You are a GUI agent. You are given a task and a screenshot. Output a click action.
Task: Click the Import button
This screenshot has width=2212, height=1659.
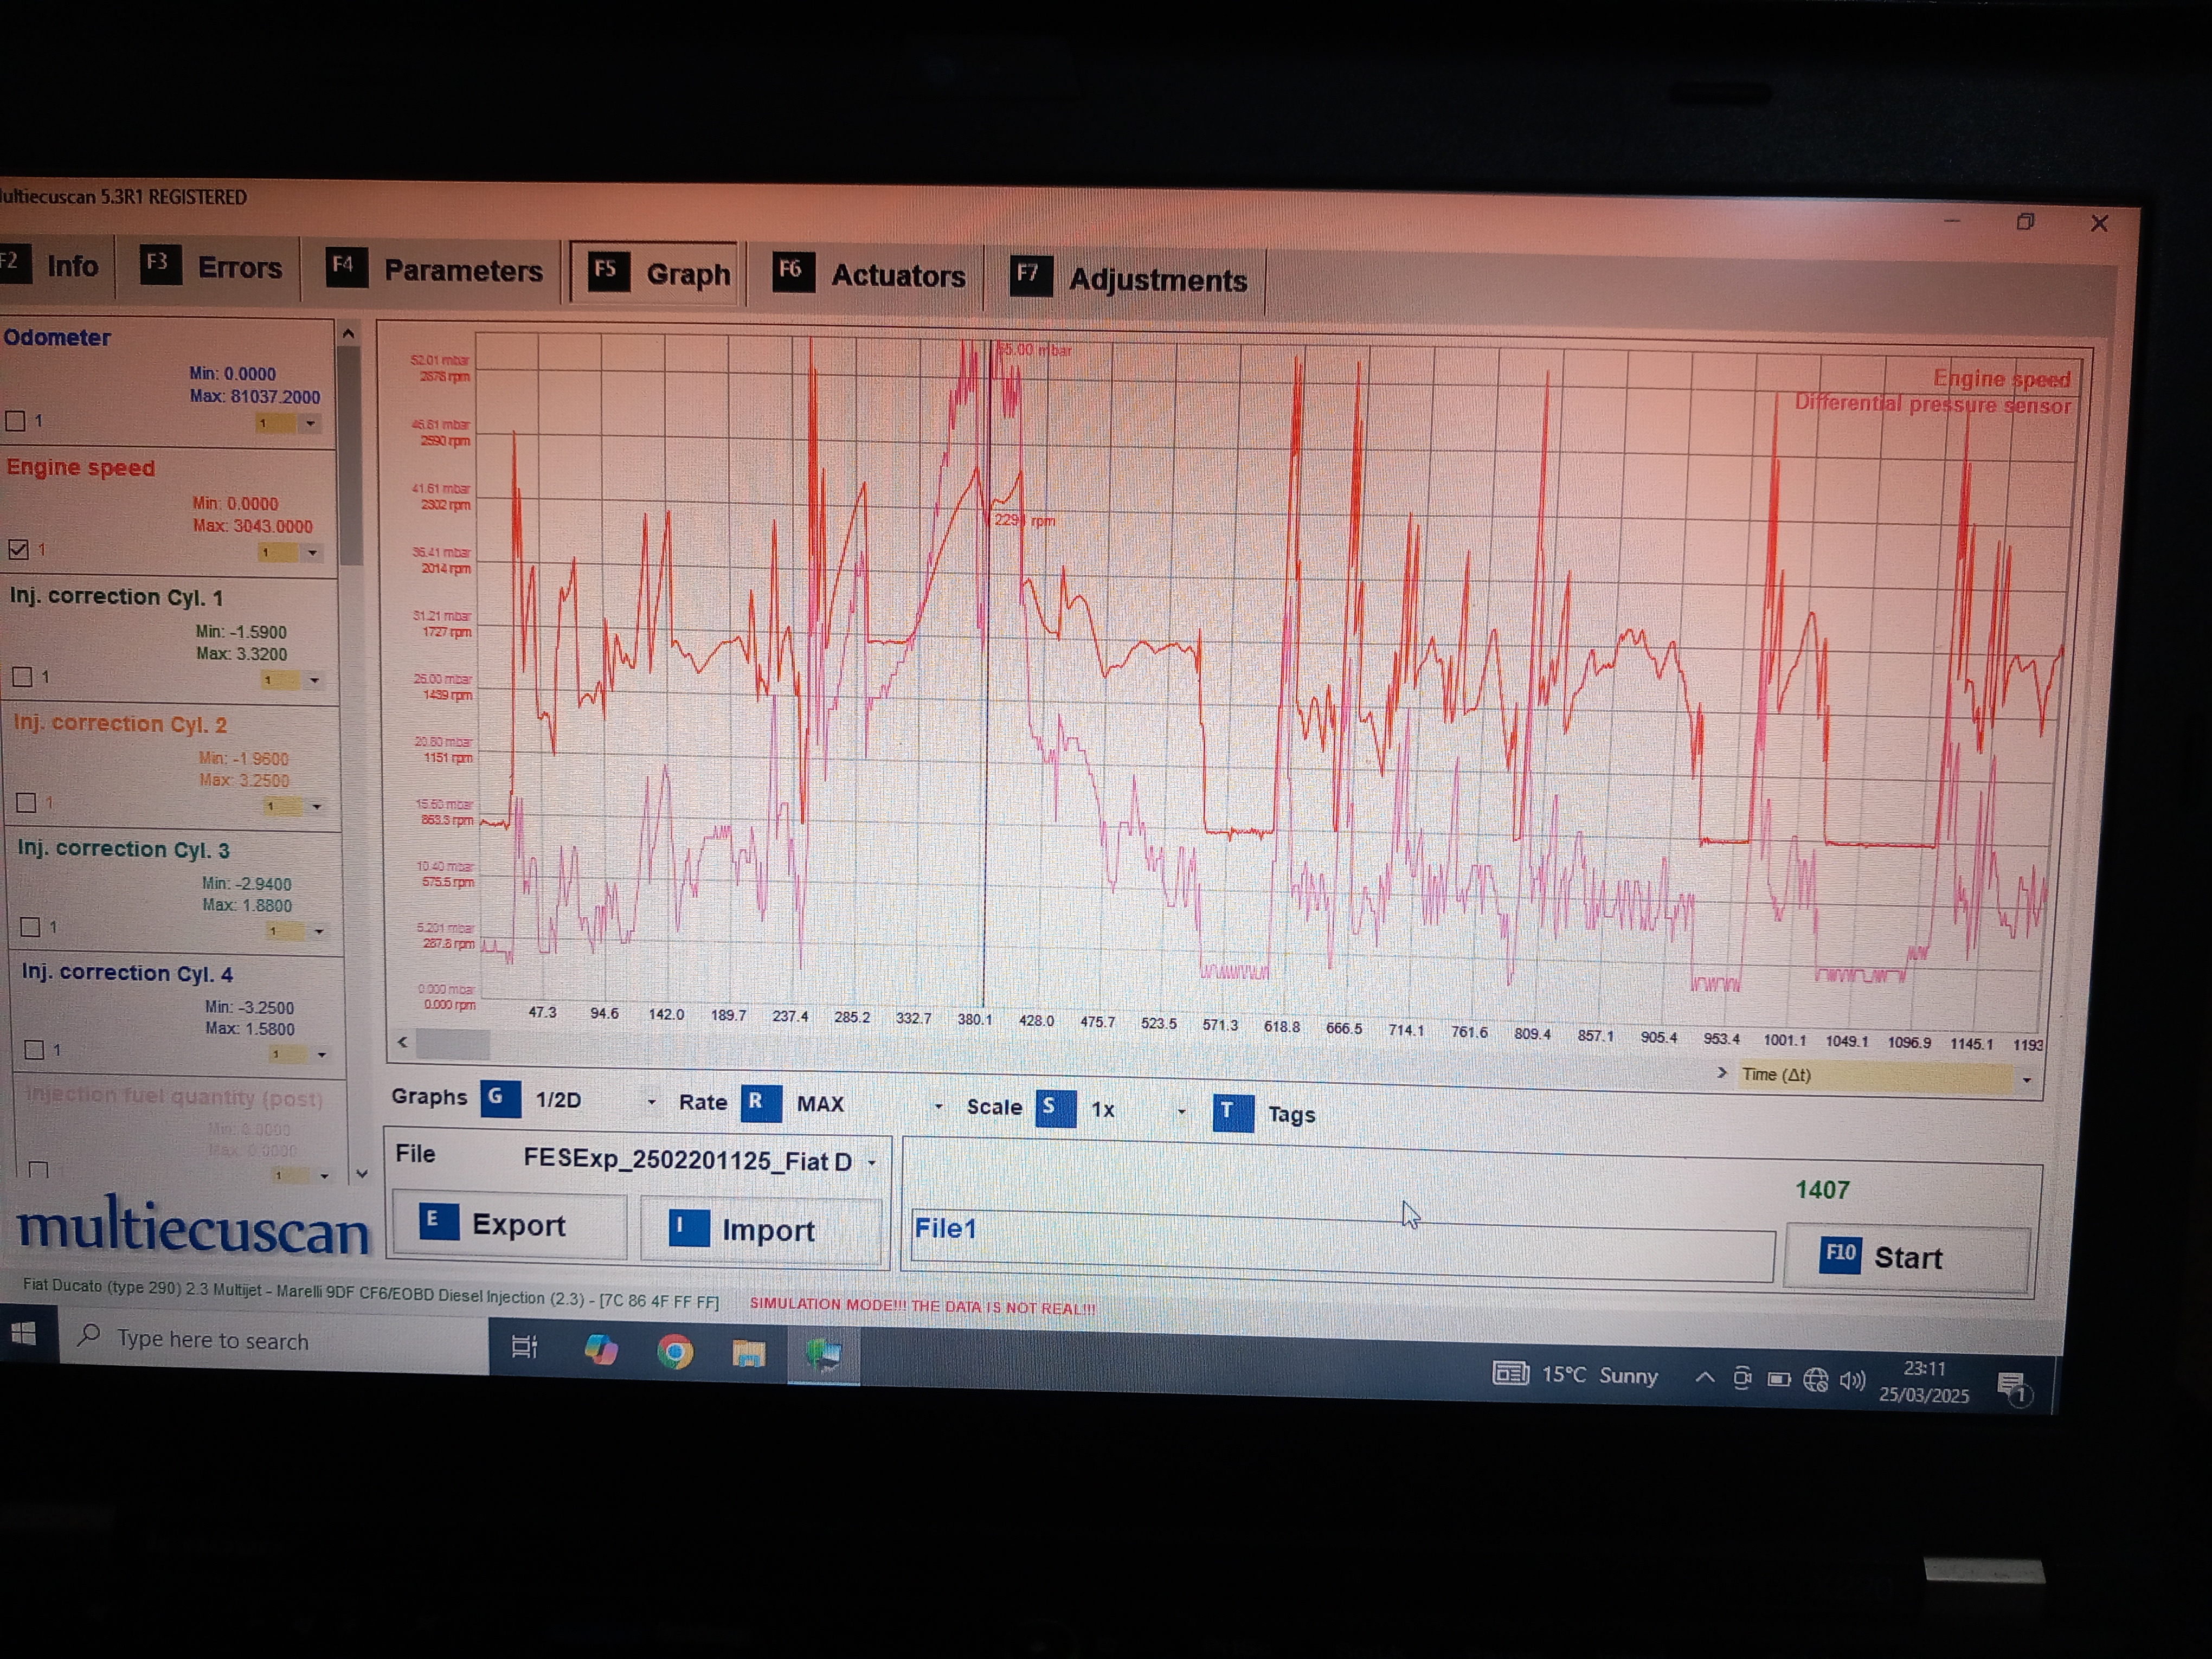762,1229
